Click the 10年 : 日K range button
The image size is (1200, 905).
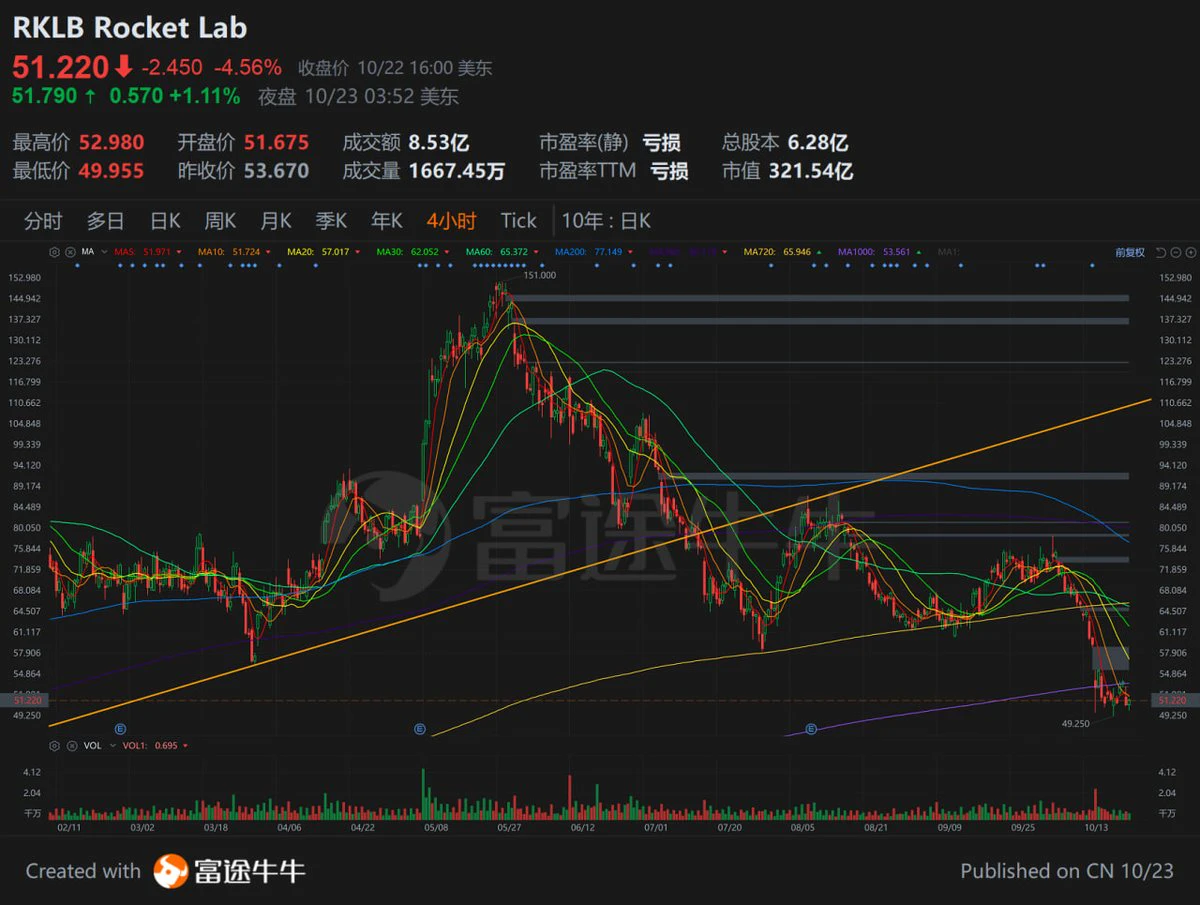tap(606, 221)
